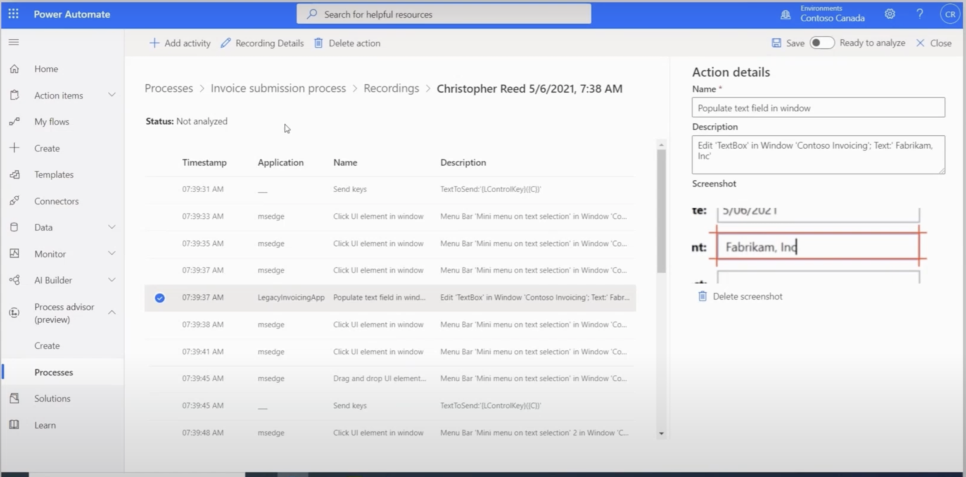Expand the Monitor chevron

click(x=112, y=253)
